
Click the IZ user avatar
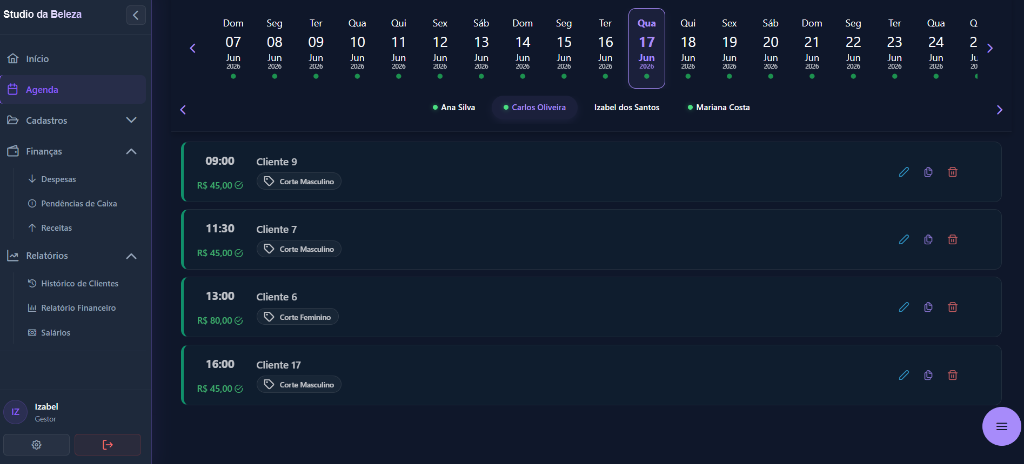[16, 412]
